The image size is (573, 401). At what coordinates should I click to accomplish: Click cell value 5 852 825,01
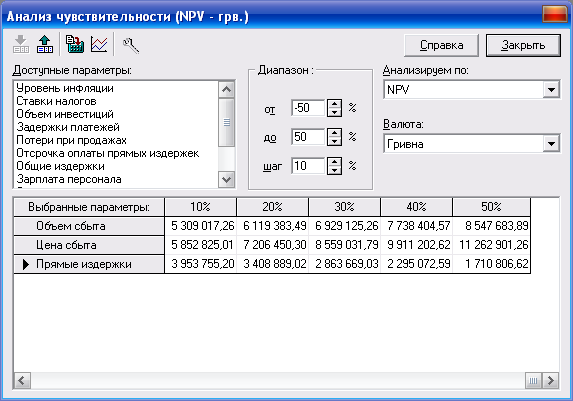point(201,245)
